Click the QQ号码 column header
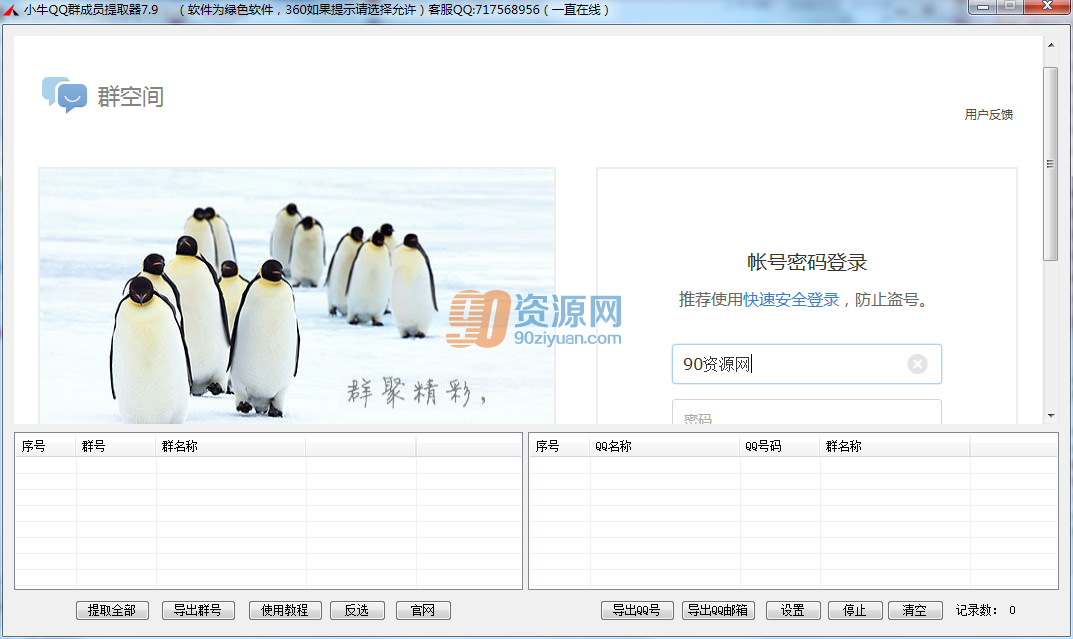 (x=779, y=446)
